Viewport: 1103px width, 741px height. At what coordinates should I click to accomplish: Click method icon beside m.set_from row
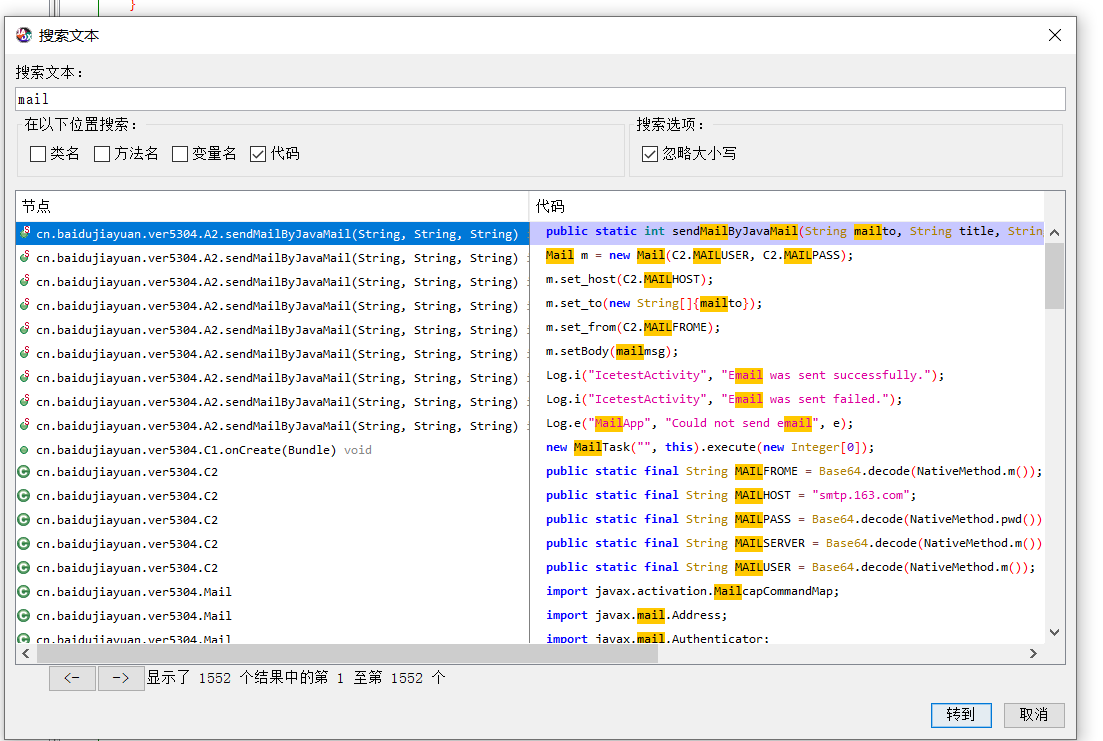25,329
